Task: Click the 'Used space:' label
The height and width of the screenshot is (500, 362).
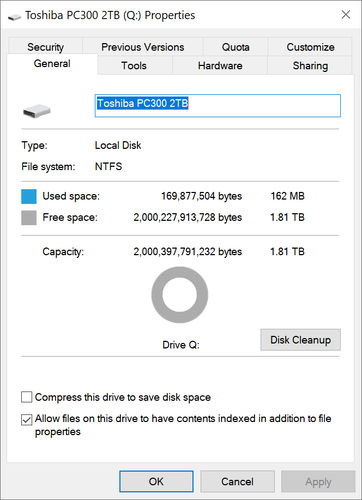Action: [71, 196]
